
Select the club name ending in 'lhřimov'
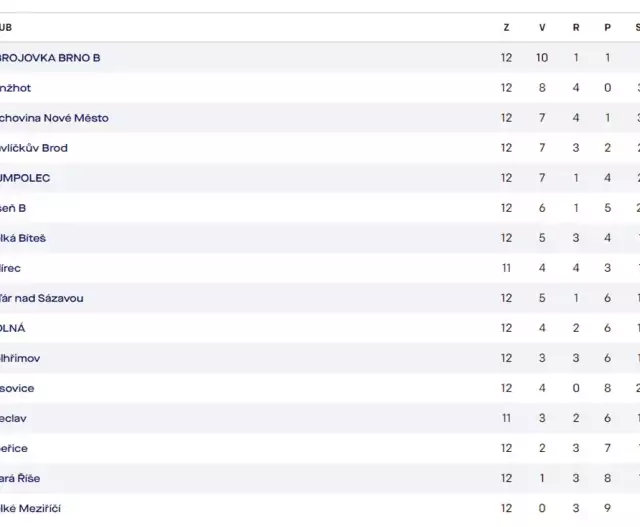[x=20, y=358]
